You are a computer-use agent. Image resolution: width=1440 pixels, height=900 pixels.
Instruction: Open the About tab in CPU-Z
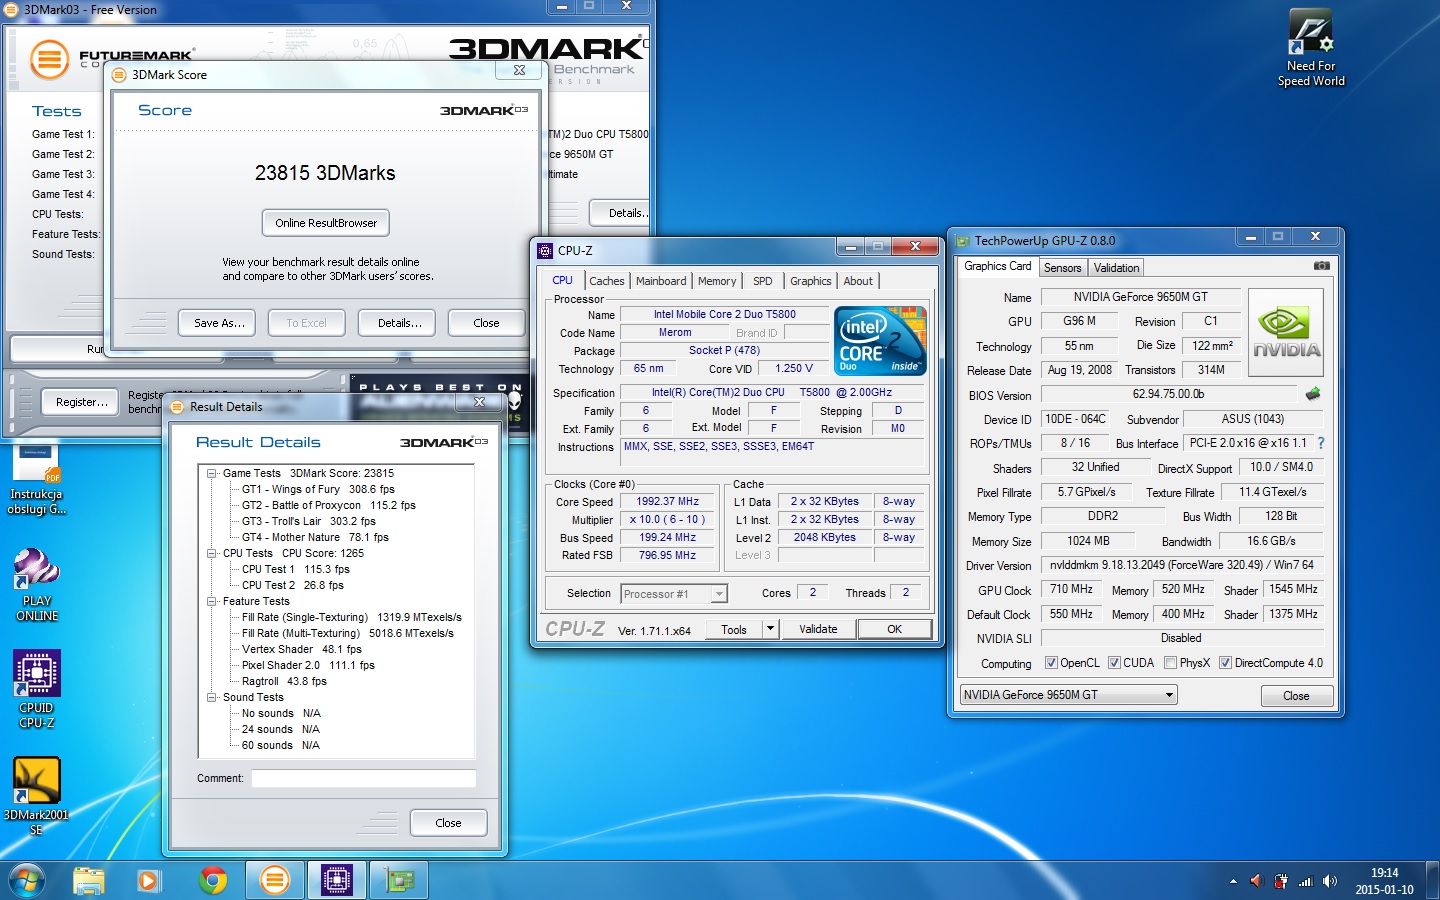(858, 281)
